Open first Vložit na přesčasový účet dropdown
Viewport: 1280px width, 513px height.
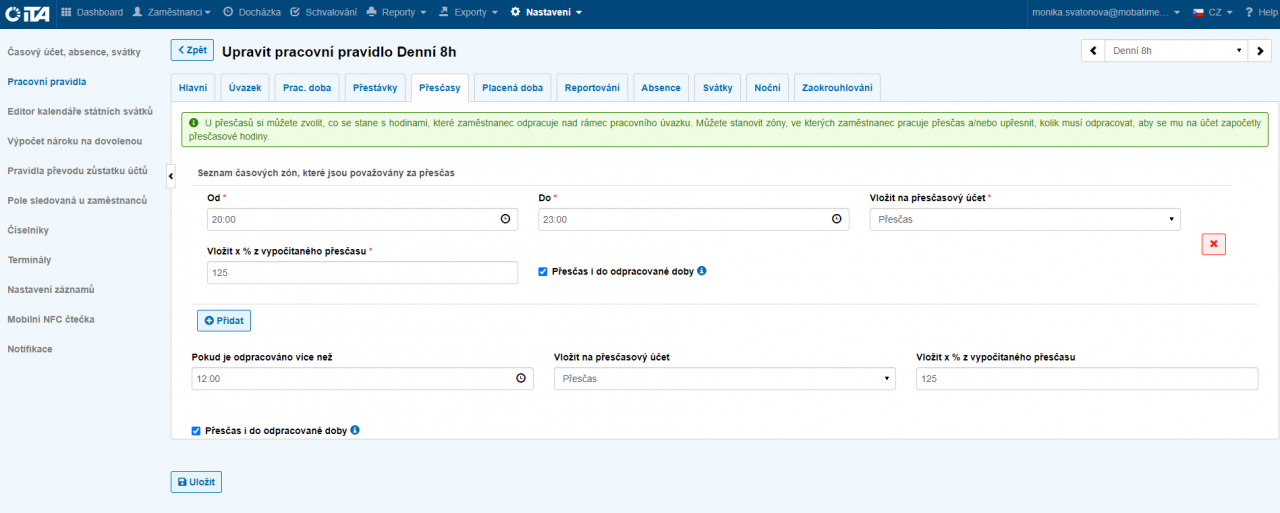[1024, 219]
